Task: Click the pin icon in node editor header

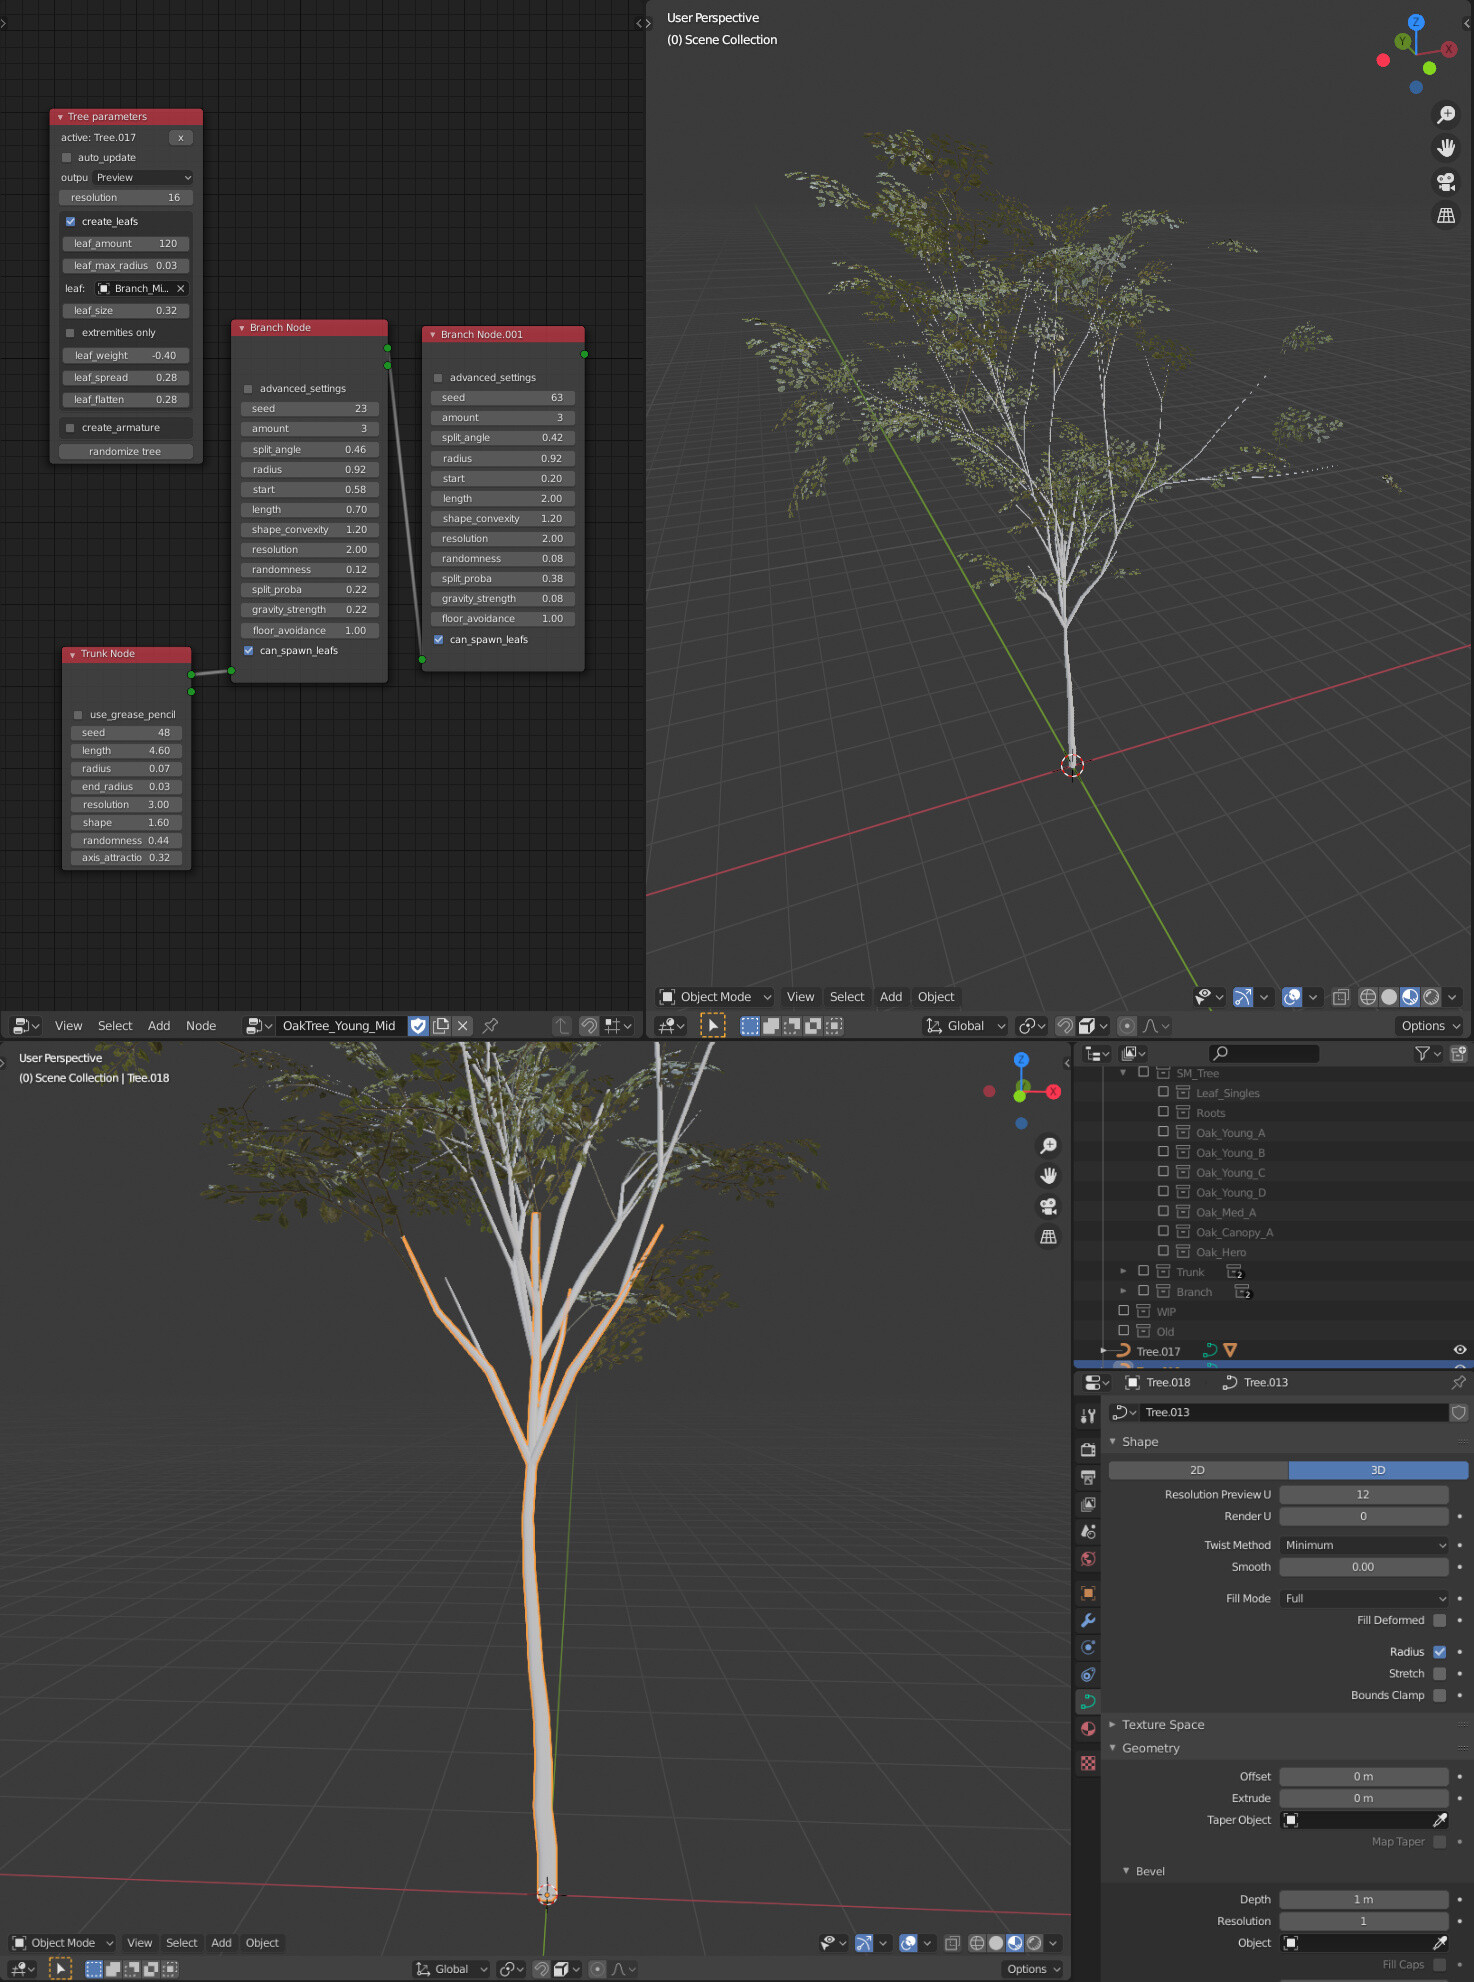Action: pos(490,1025)
